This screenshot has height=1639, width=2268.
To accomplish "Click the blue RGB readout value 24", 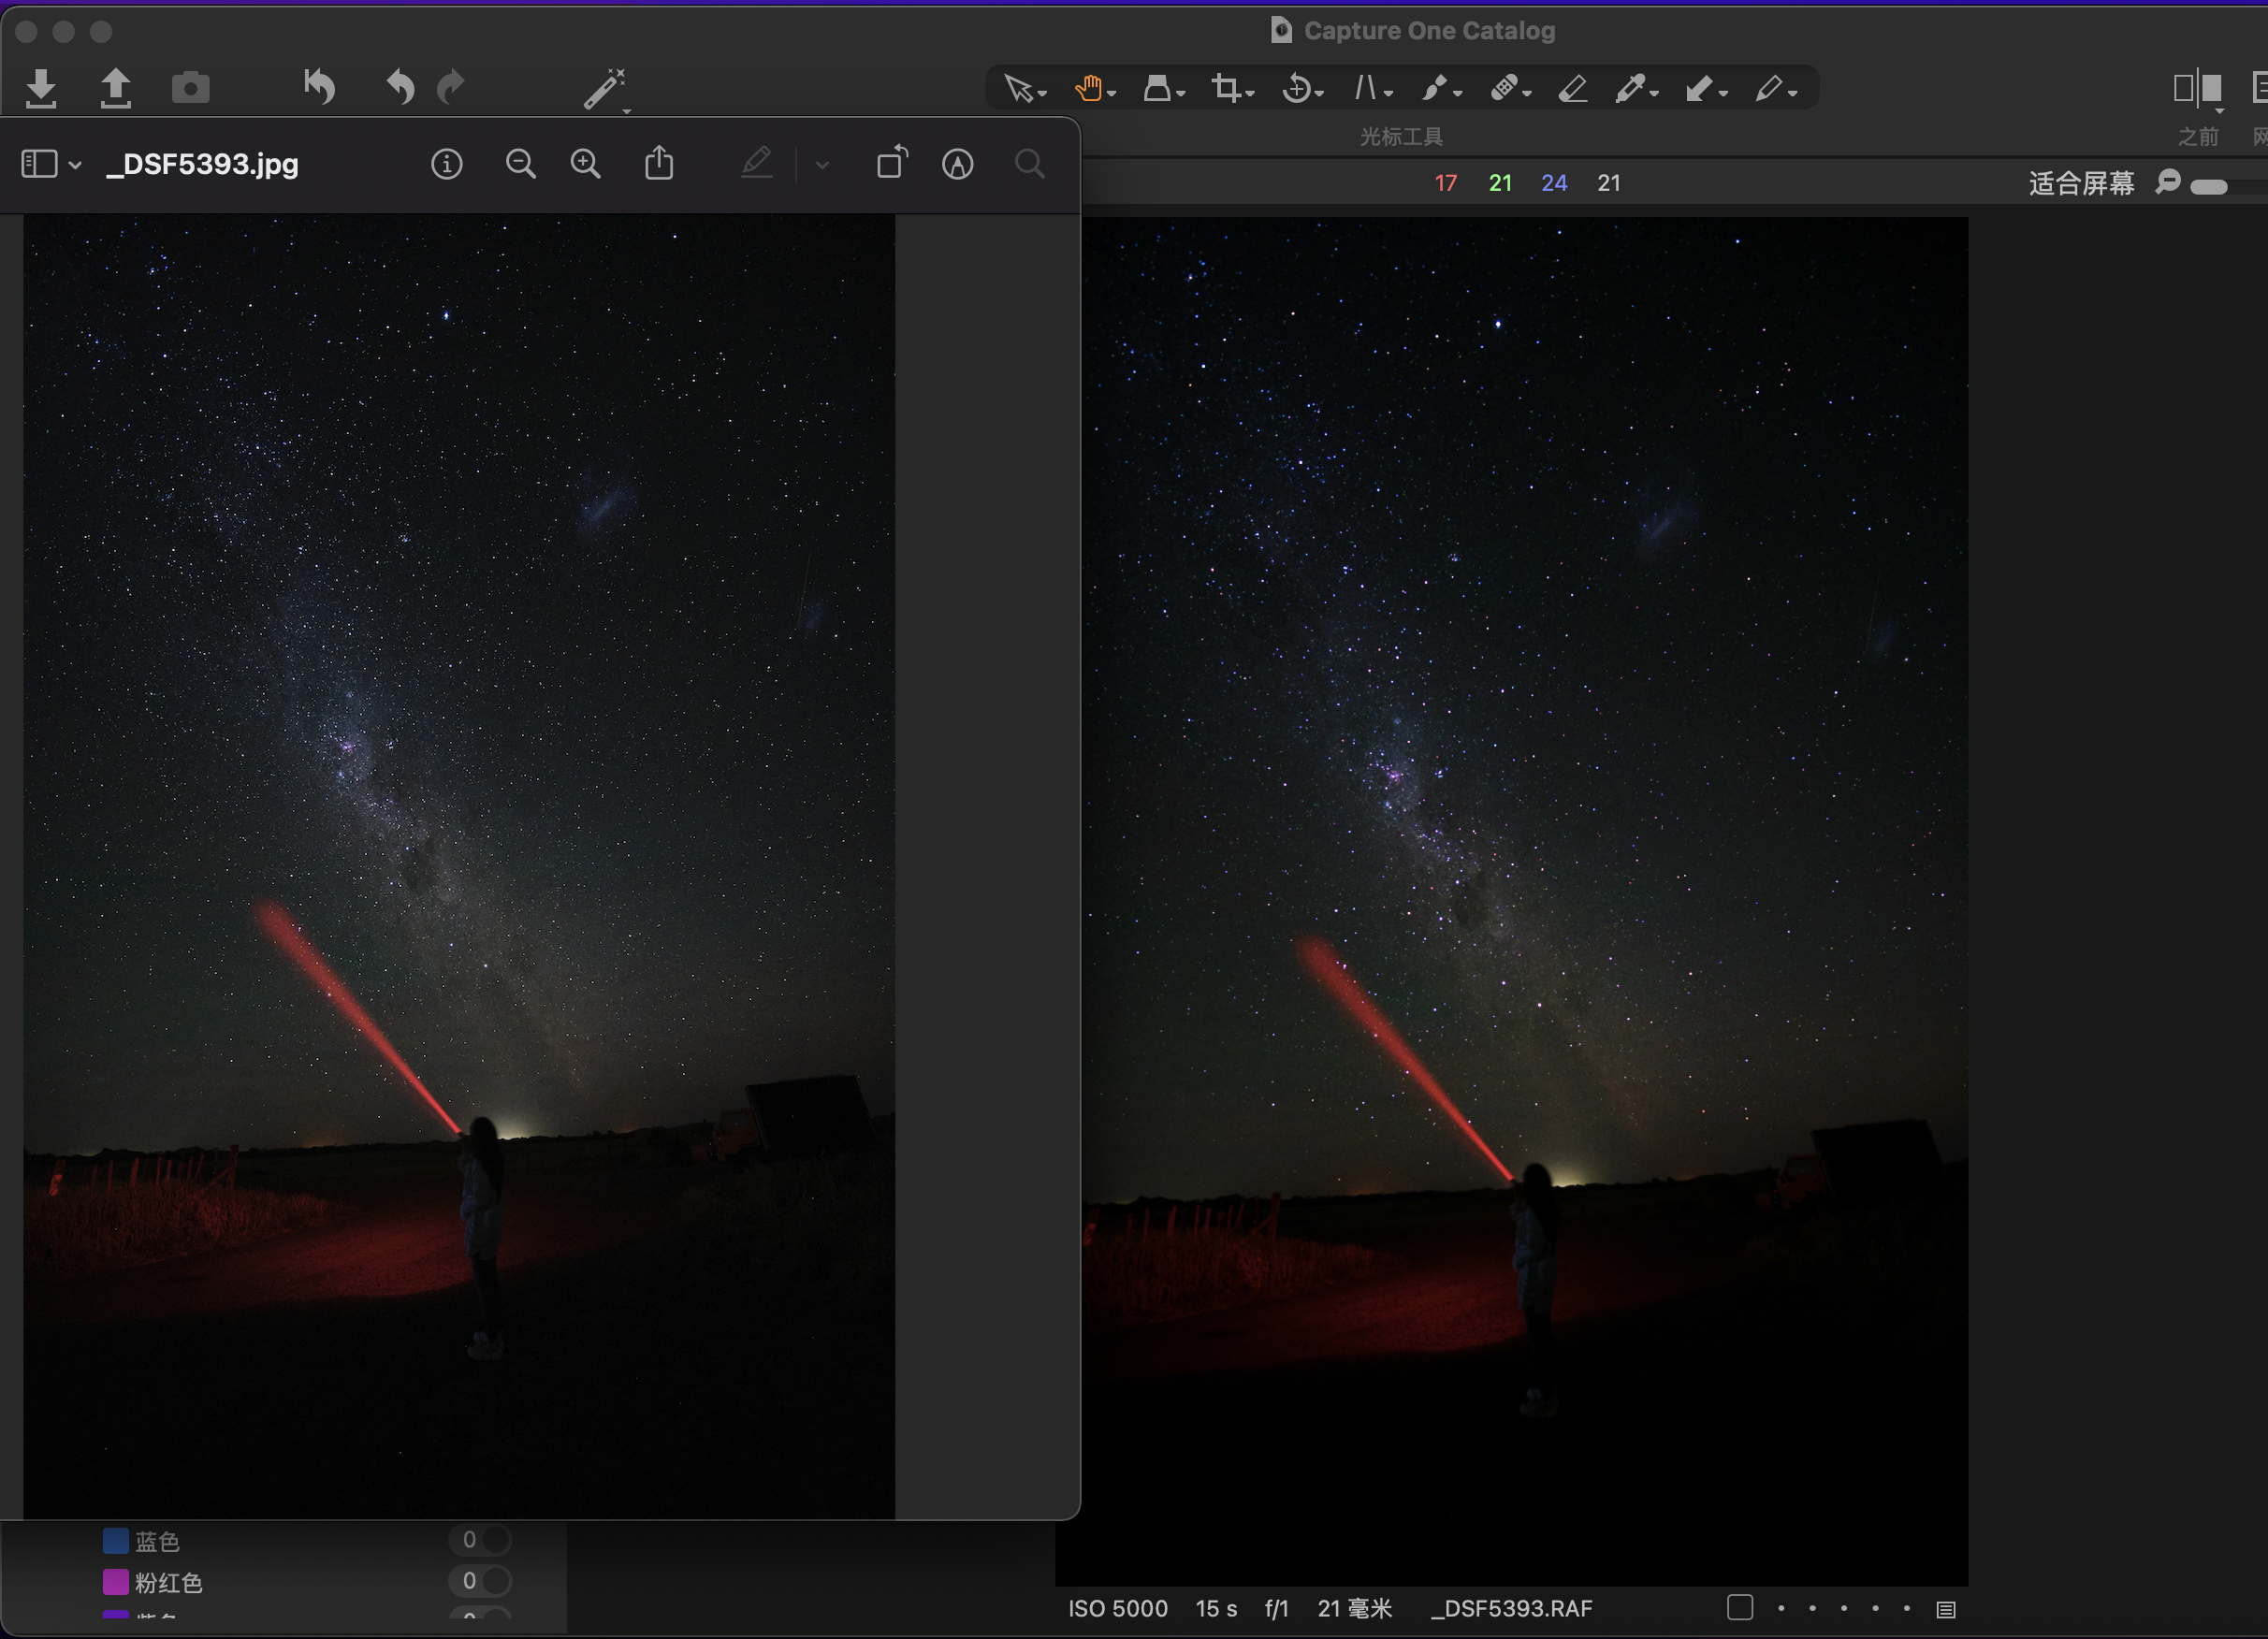I will coord(1554,183).
